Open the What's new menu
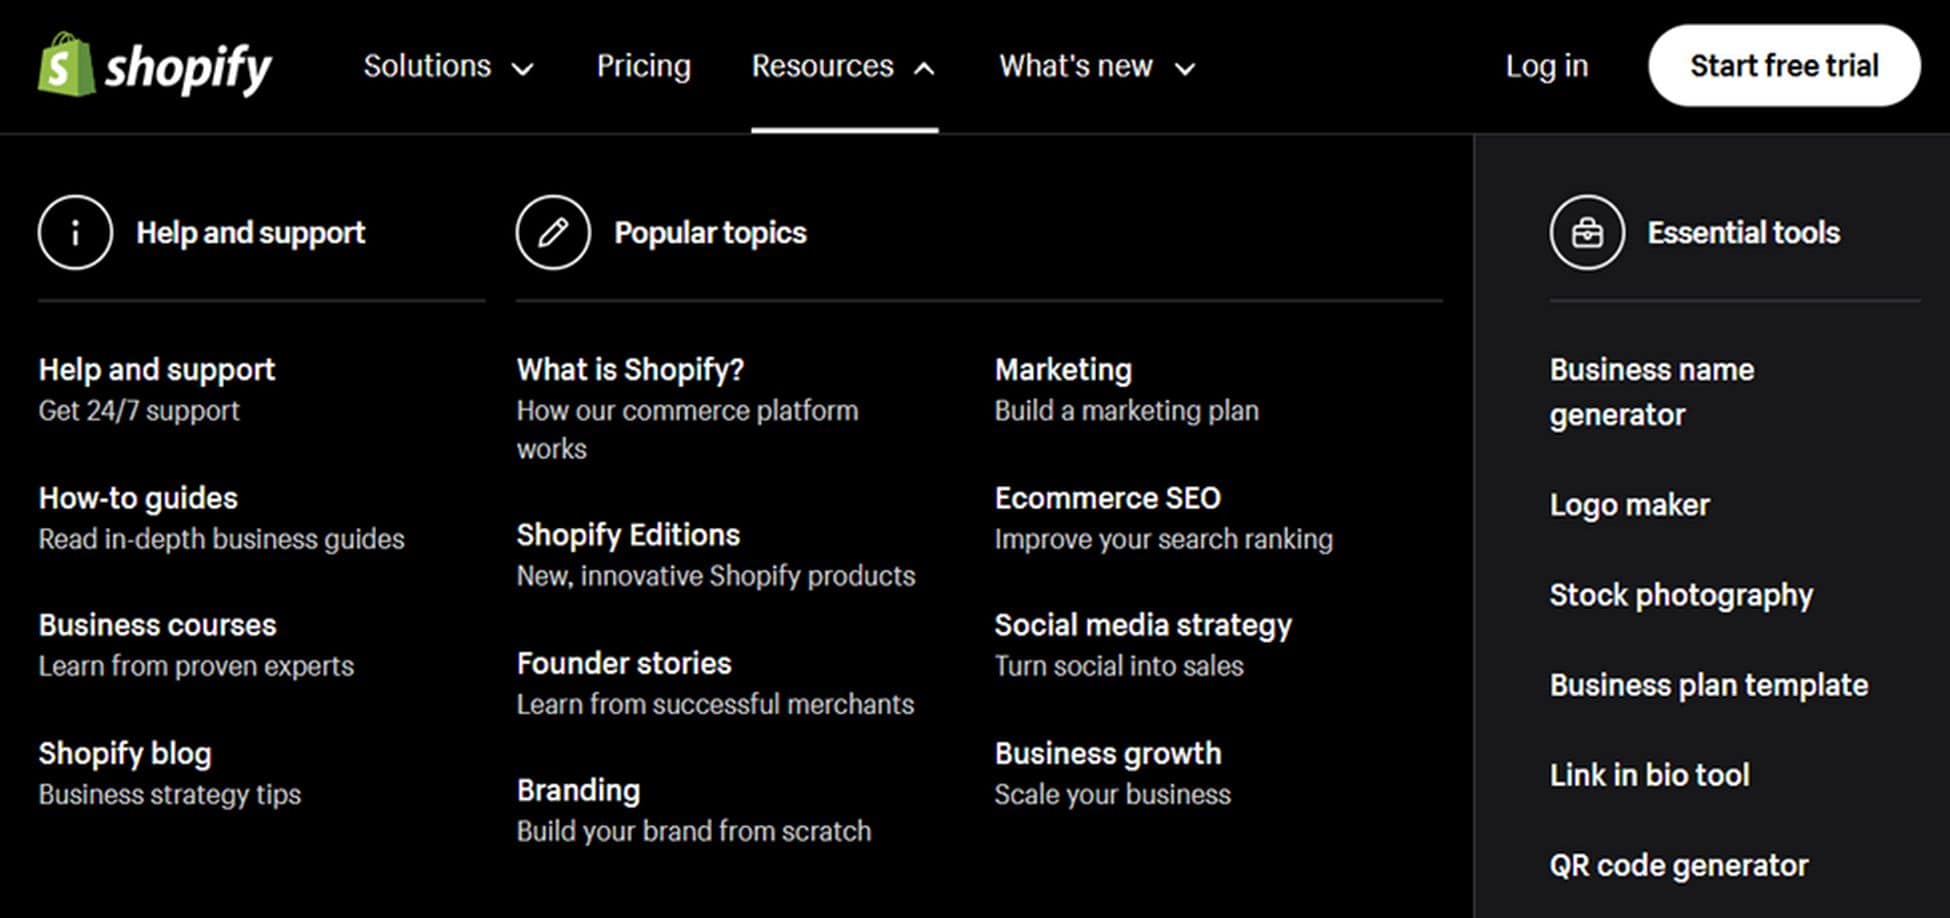The height and width of the screenshot is (918, 1950). (x=1096, y=66)
